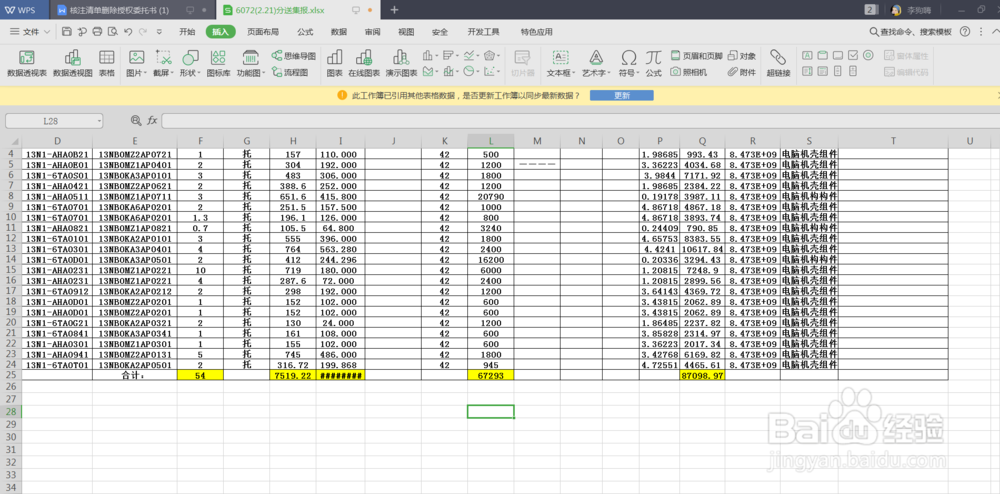Open the user account 李狗嗨
Viewport: 1000px width, 494px height.
tap(911, 10)
